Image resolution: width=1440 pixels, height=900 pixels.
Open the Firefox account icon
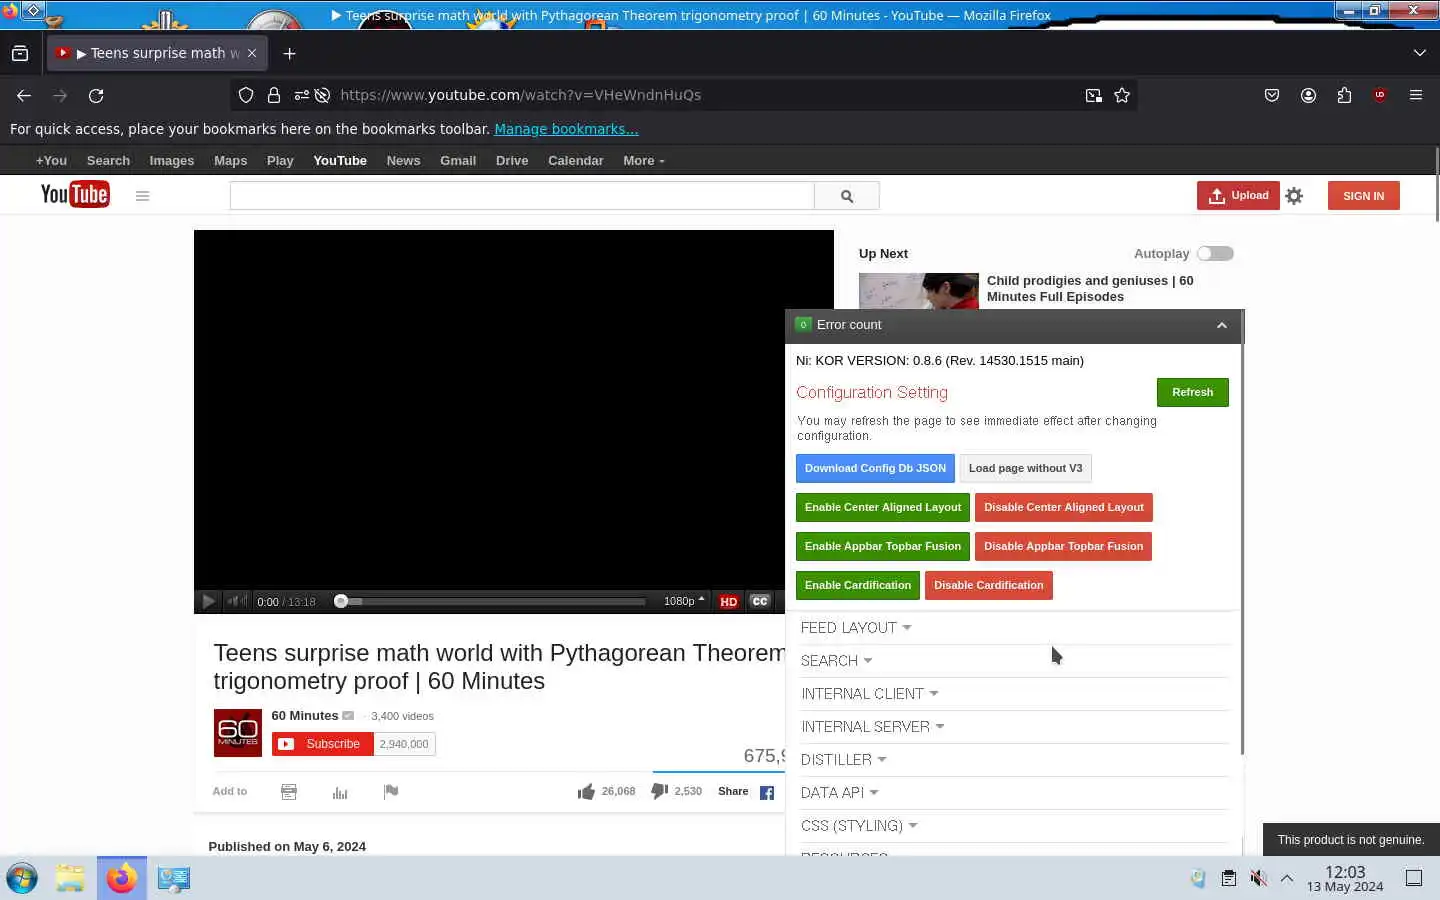[1308, 95]
